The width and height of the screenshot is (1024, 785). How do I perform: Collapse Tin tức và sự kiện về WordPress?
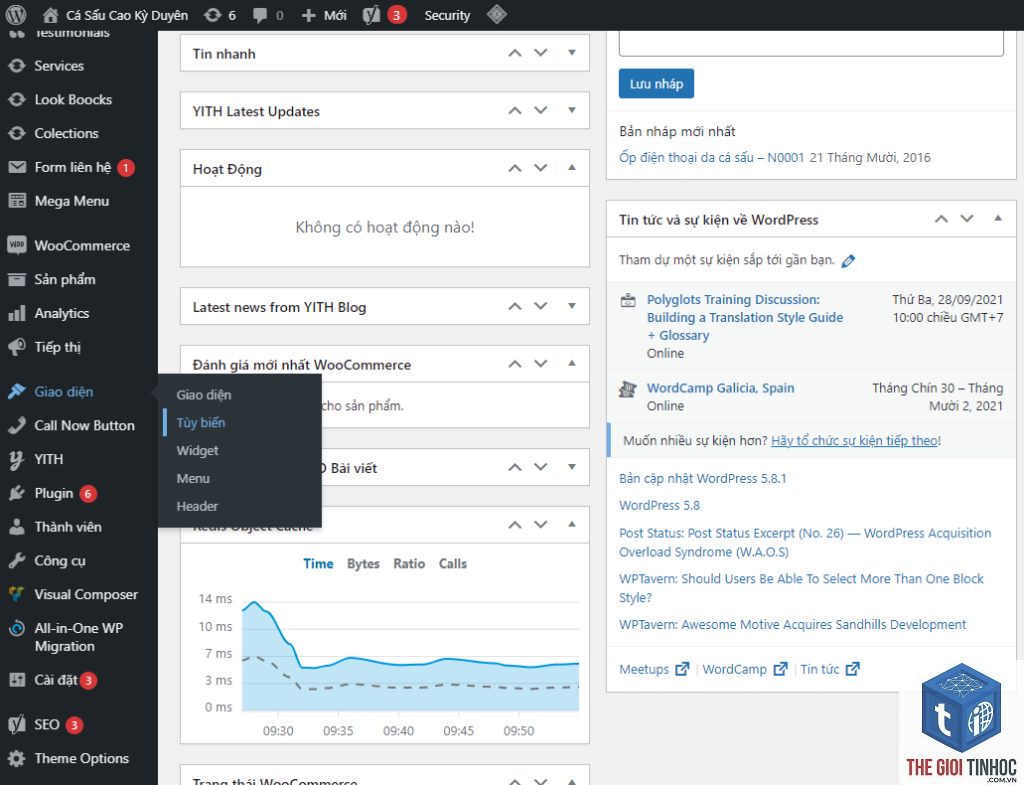998,219
